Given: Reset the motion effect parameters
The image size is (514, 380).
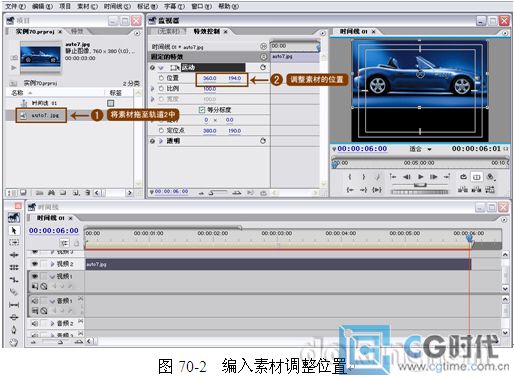Looking at the screenshot, I should coord(263,67).
